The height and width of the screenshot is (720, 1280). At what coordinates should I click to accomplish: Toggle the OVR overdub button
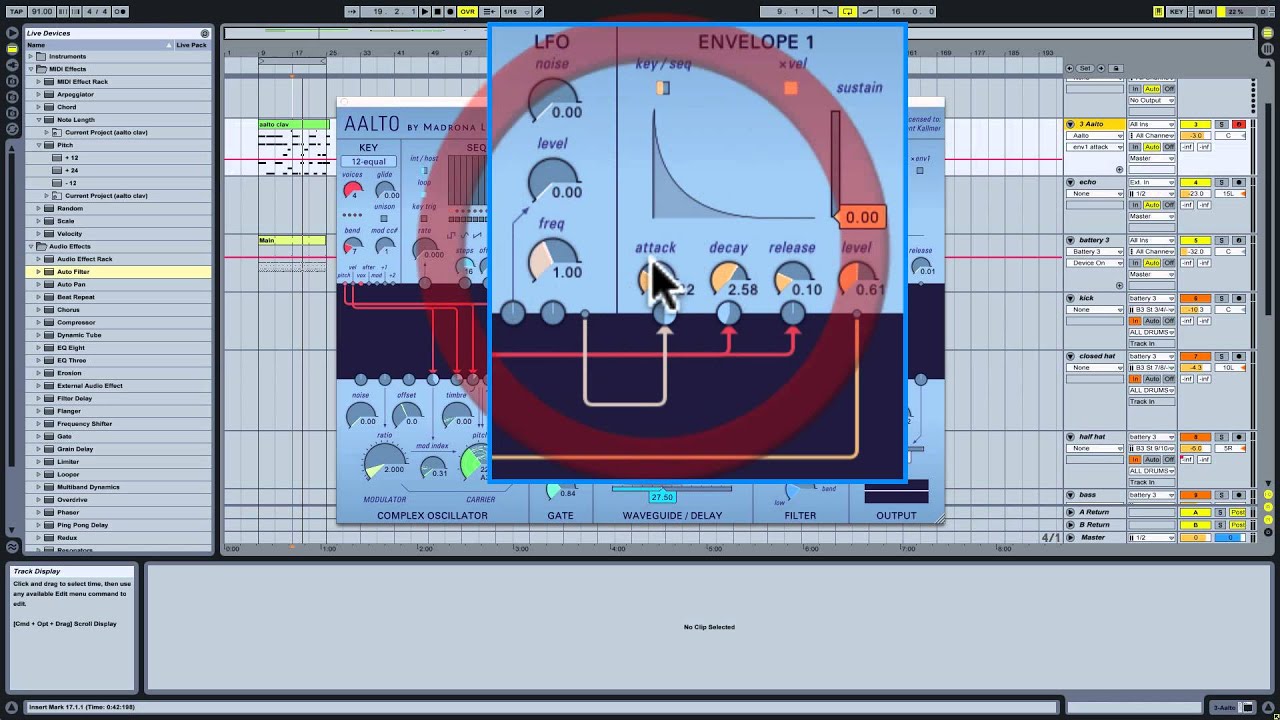coord(467,11)
